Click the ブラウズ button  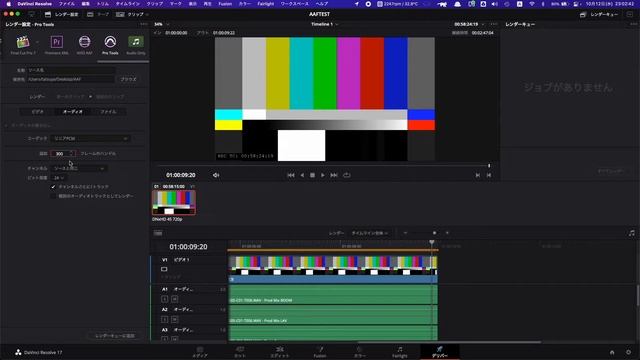click(128, 79)
